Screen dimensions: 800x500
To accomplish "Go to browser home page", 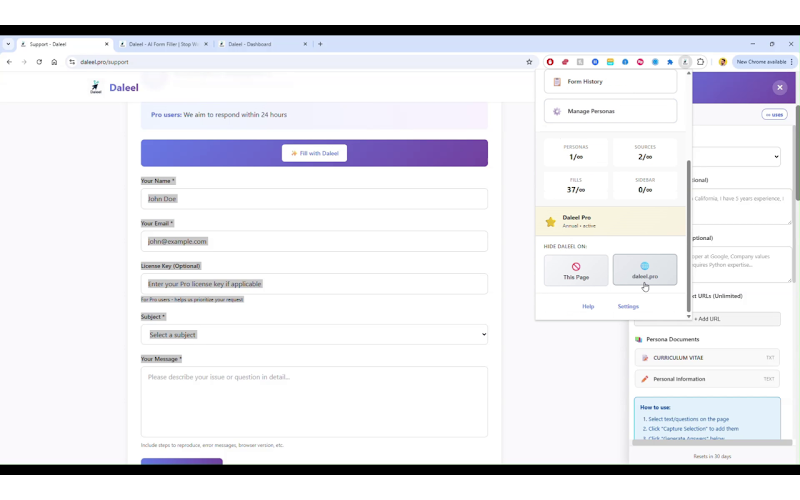I will (x=54, y=62).
